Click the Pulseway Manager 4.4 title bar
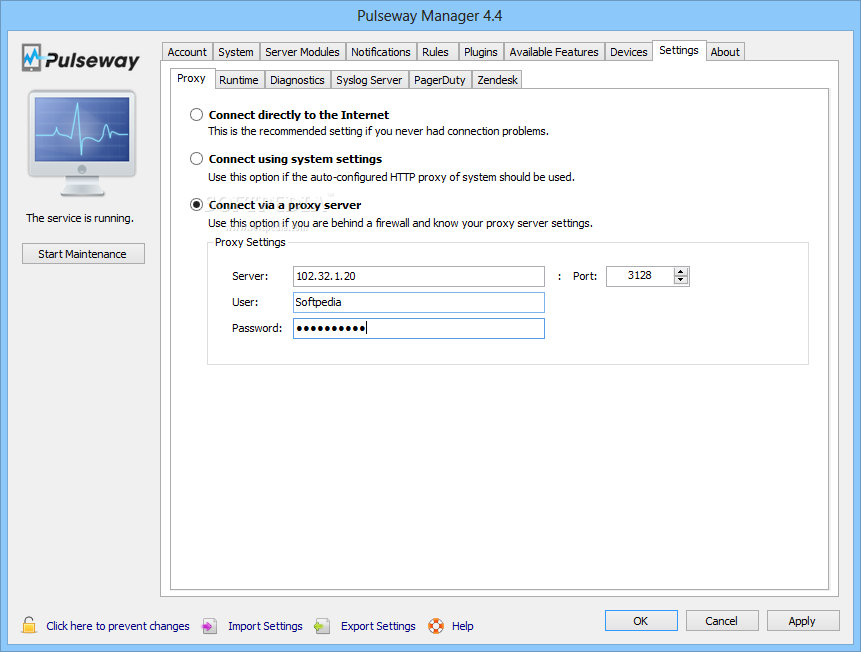Image resolution: width=861 pixels, height=652 pixels. coord(430,15)
